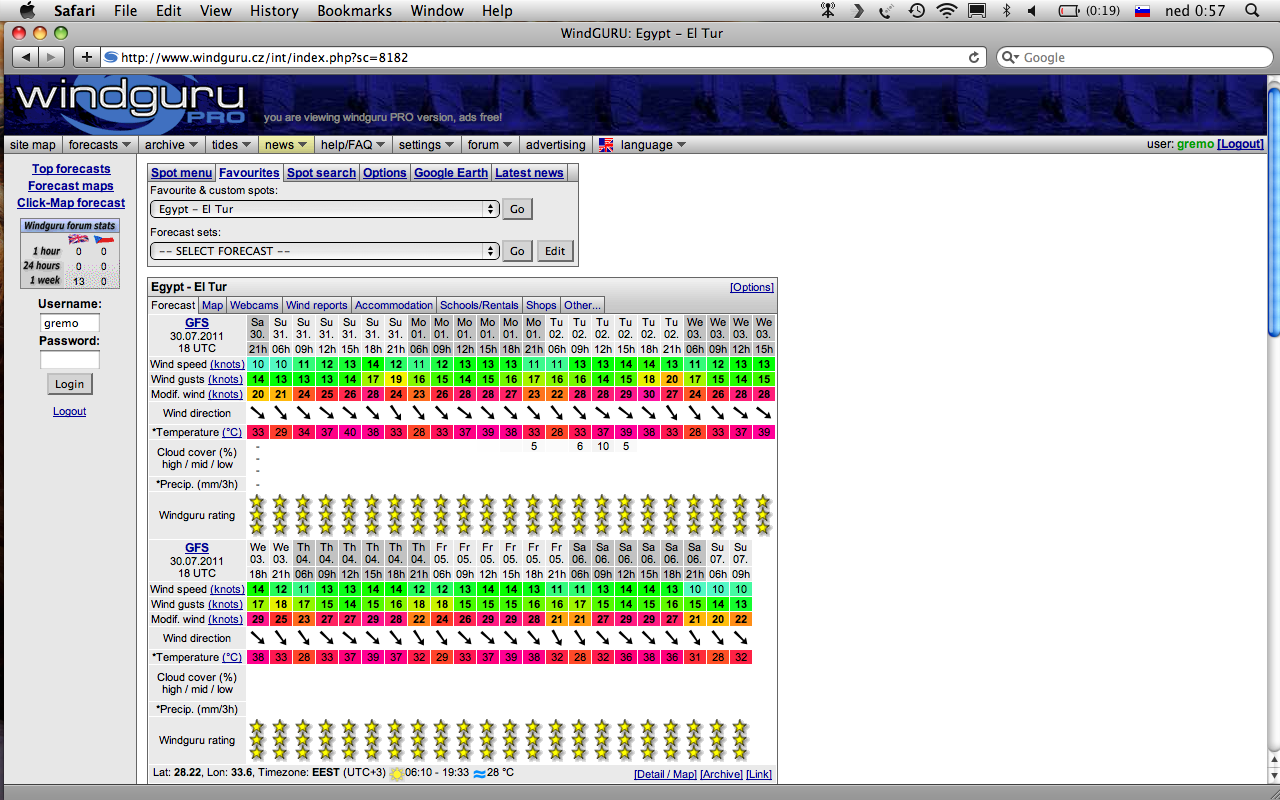1280x800 pixels.
Task: Click the cloud cover value 6
Action: [579, 446]
